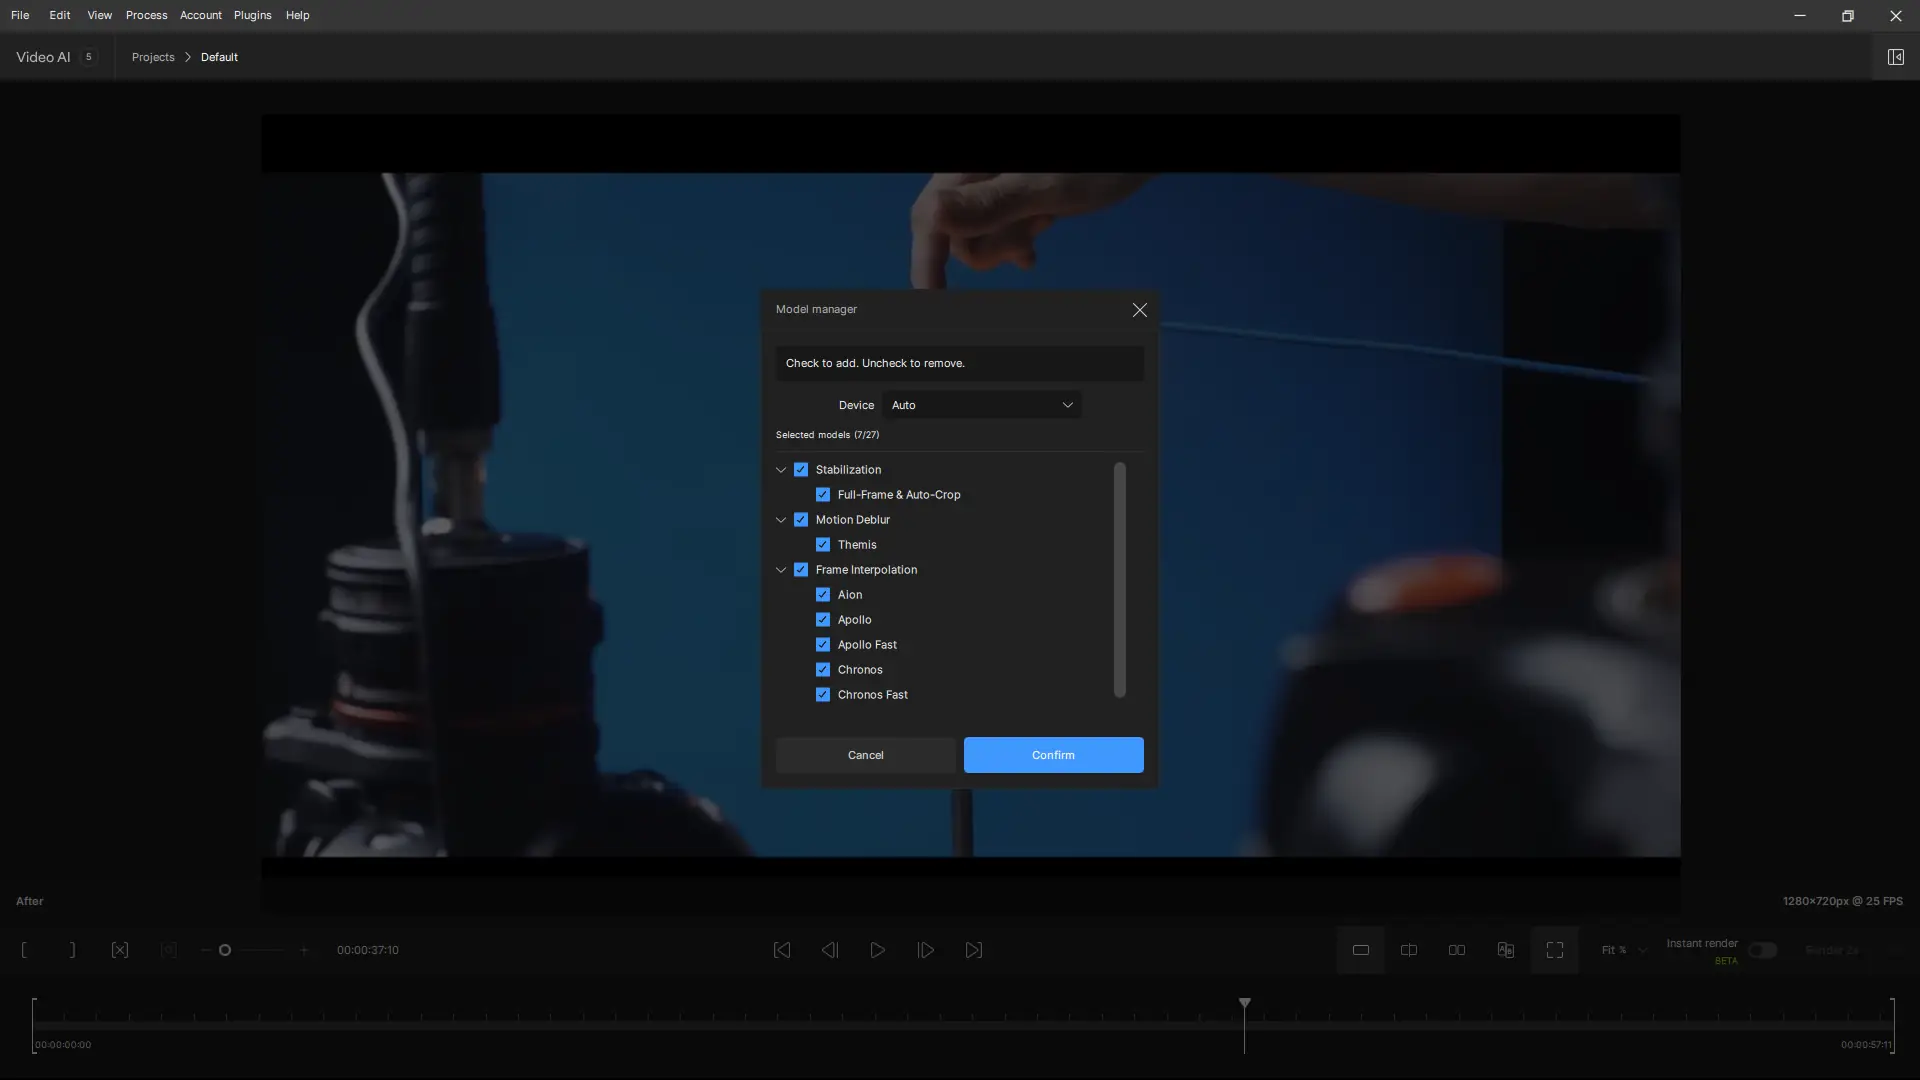Jump to last frame of the video
This screenshot has height=1080, width=1920.
pyautogui.click(x=974, y=950)
